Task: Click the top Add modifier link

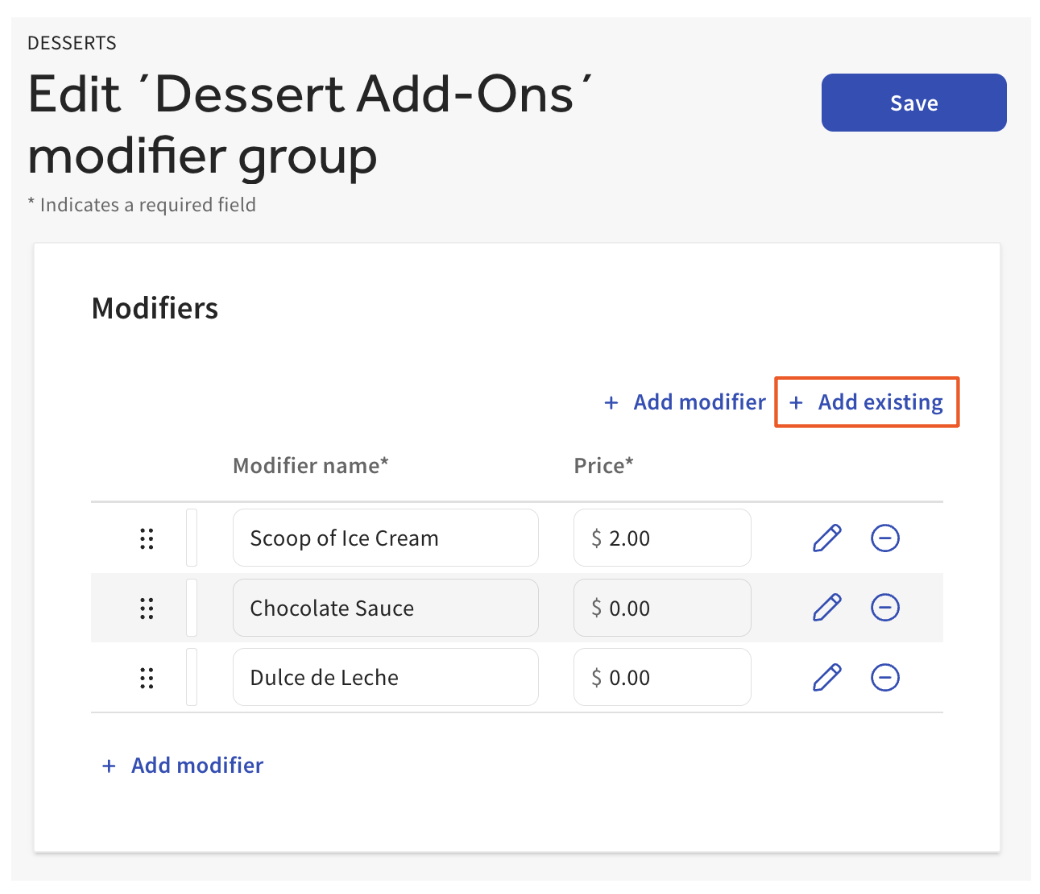Action: pos(686,402)
